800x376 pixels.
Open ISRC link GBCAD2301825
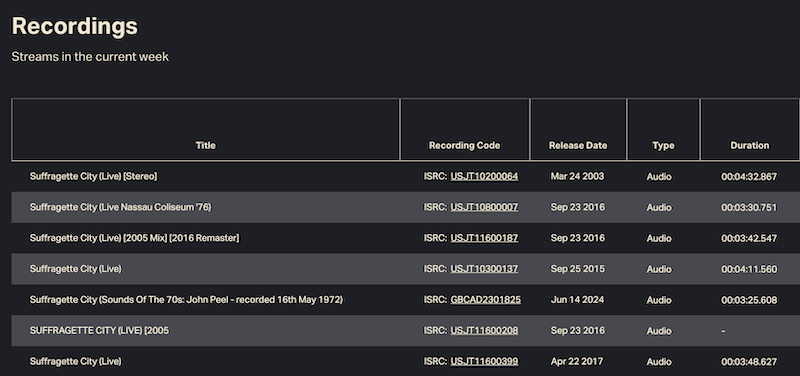click(x=485, y=300)
